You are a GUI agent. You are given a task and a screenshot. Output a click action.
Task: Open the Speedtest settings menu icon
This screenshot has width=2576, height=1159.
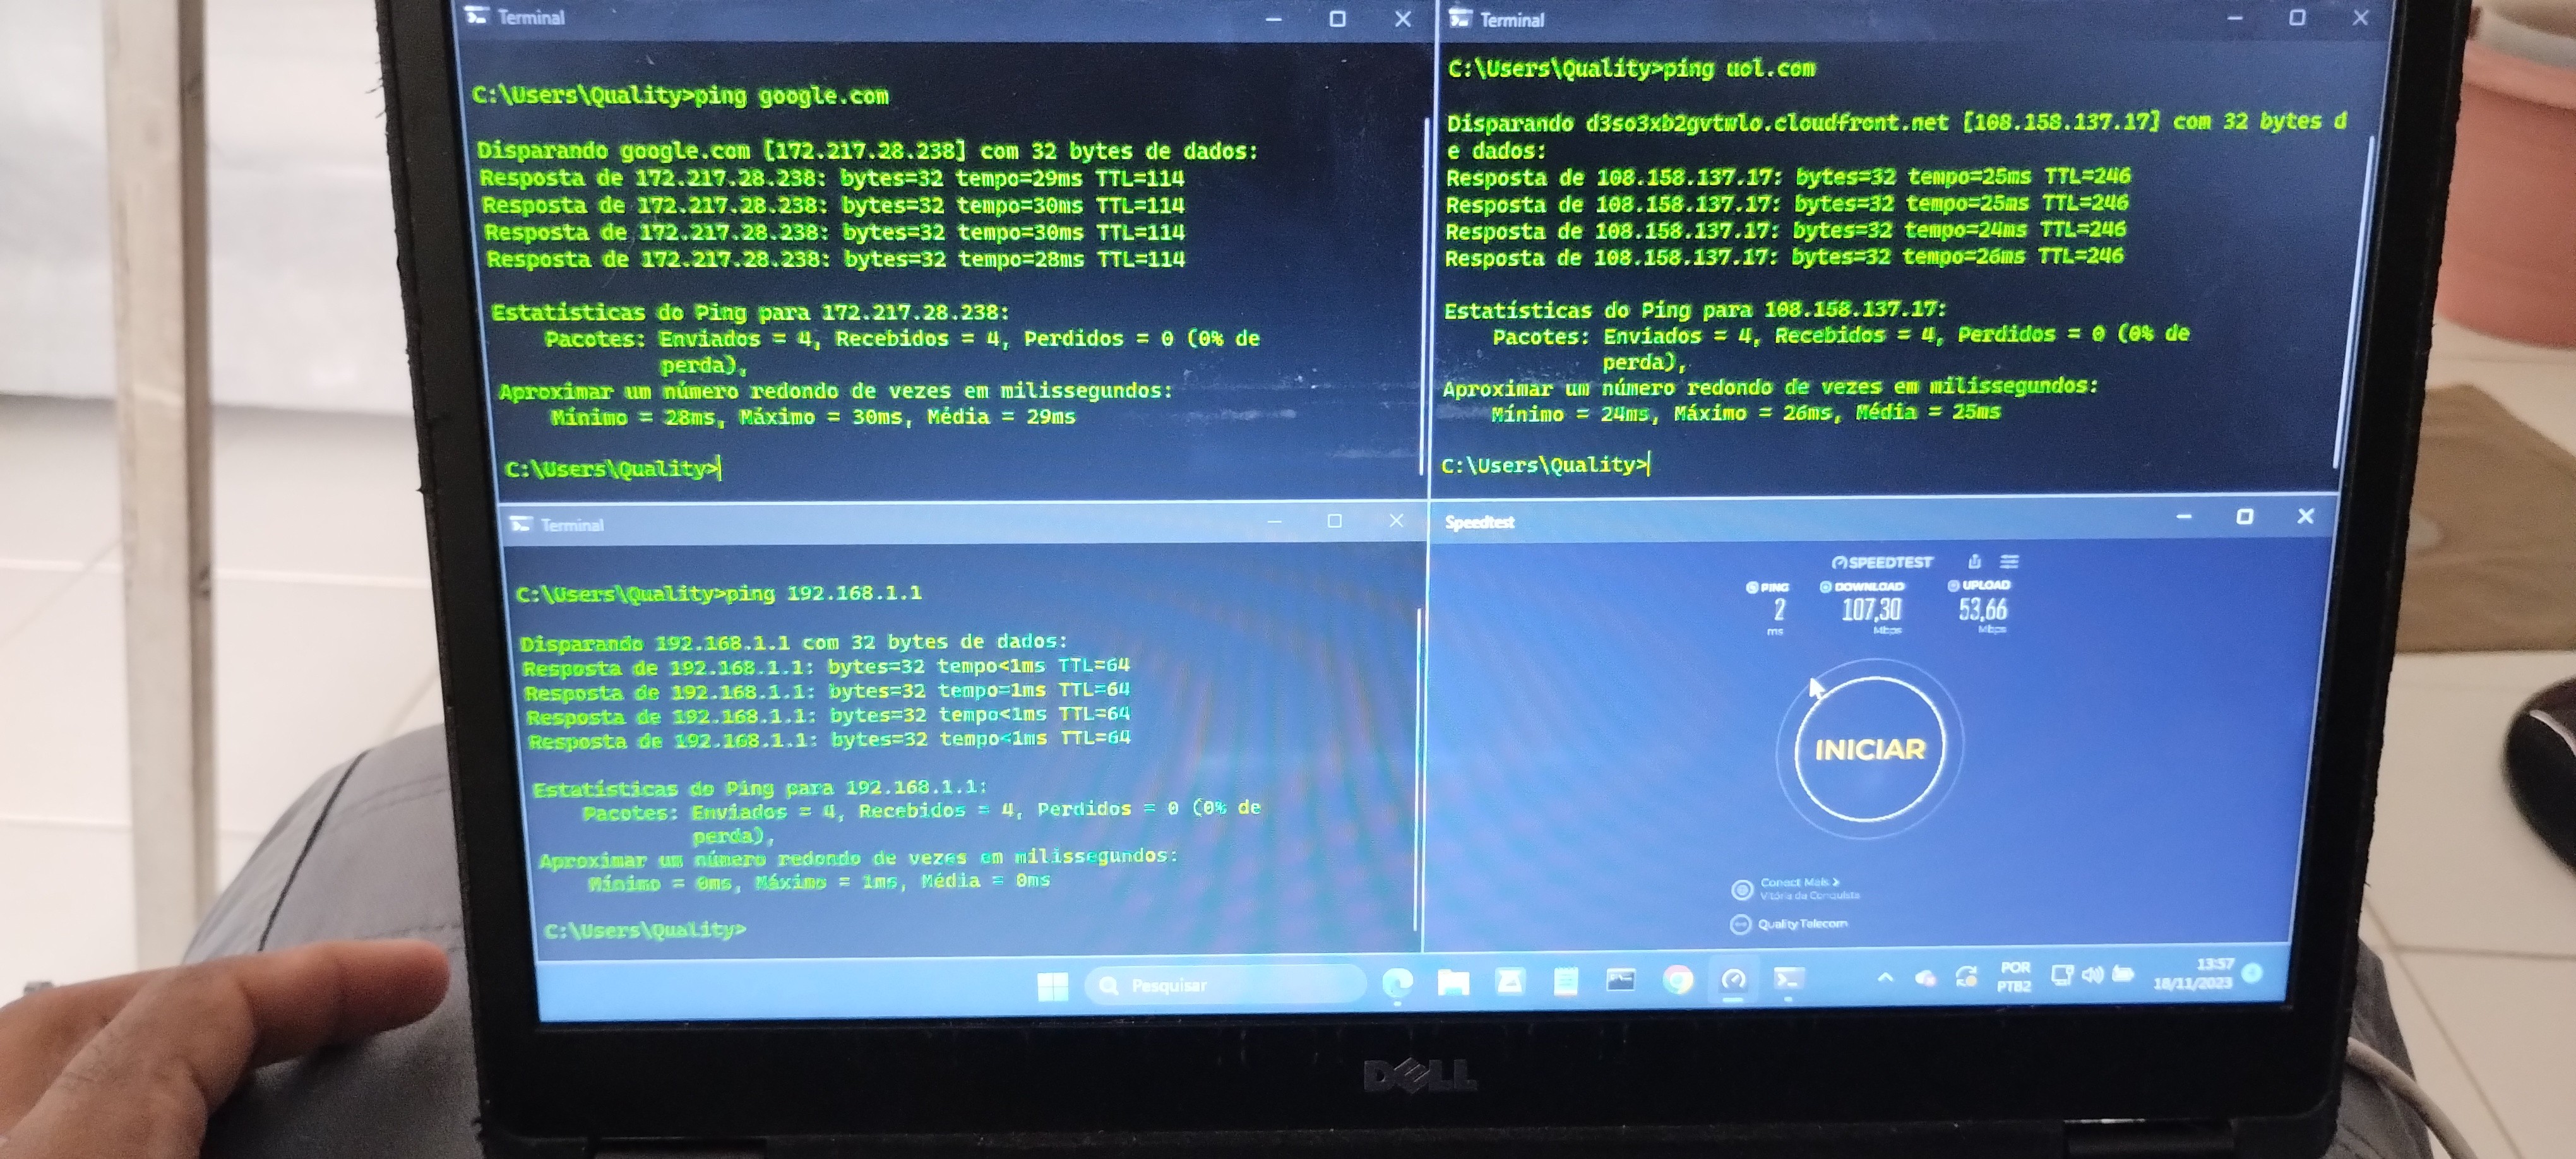2009,561
